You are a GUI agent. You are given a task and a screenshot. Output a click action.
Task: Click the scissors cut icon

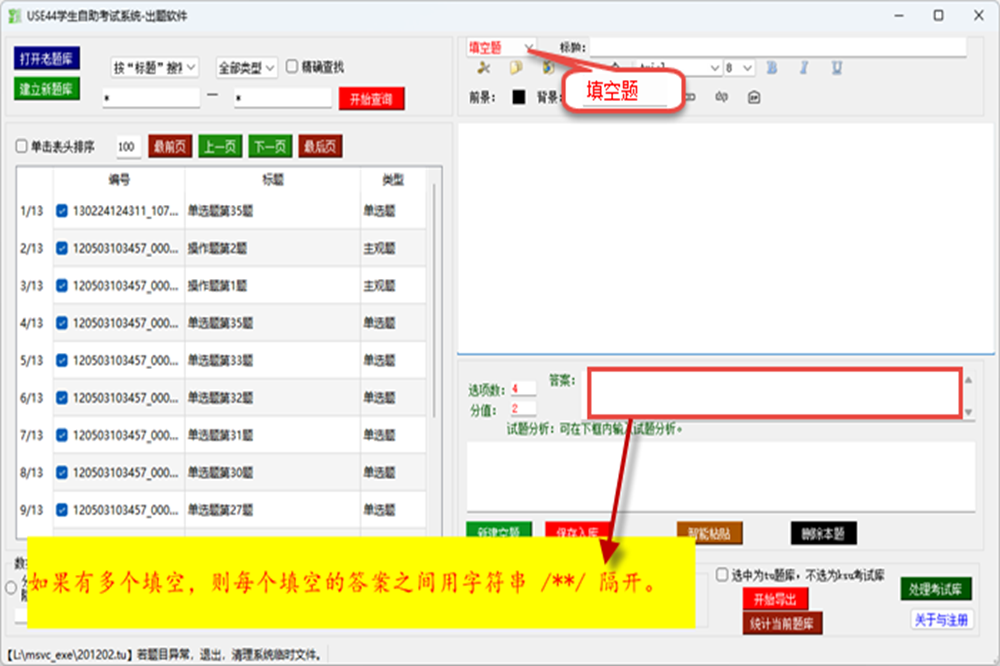point(483,68)
